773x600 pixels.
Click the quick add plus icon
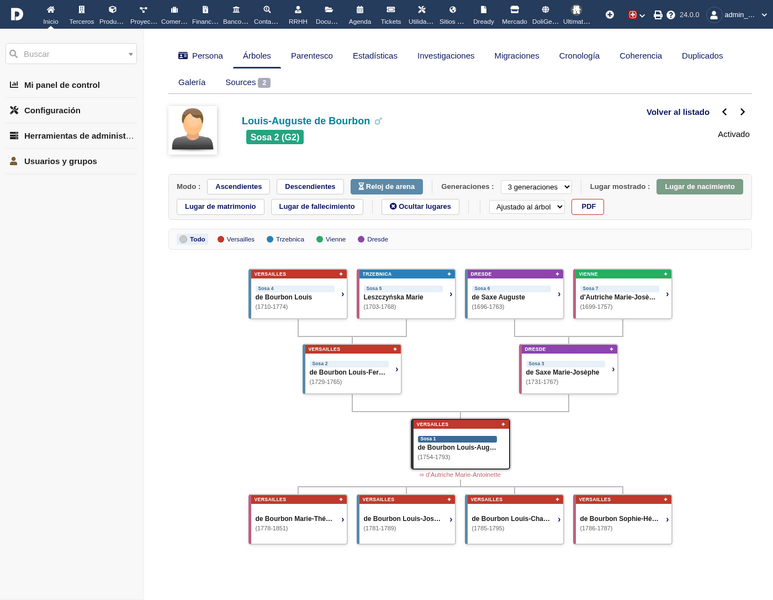(x=610, y=15)
